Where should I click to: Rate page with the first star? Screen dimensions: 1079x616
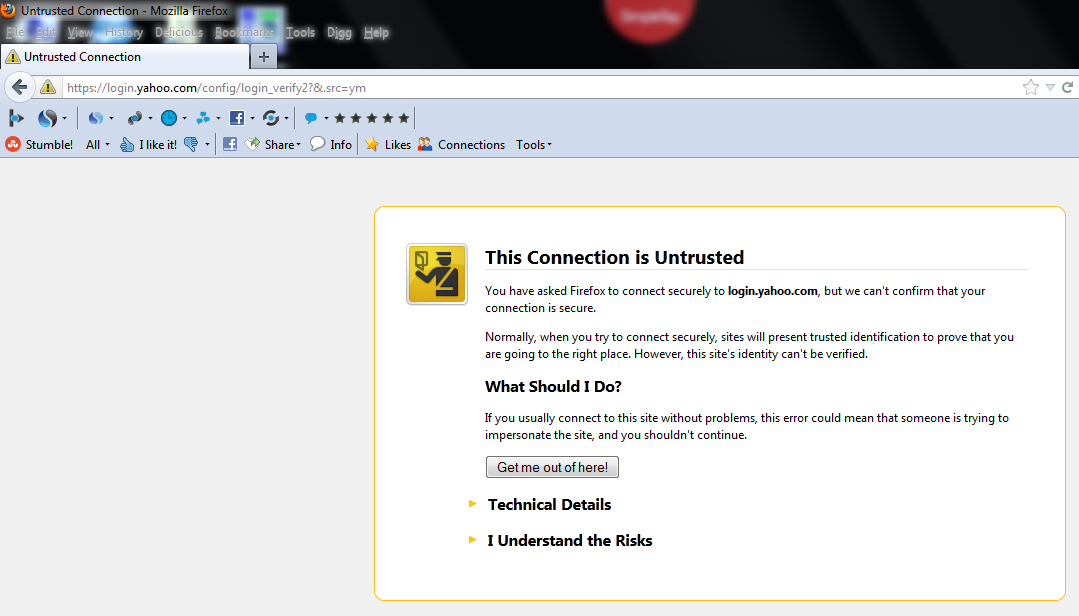pyautogui.click(x=339, y=118)
